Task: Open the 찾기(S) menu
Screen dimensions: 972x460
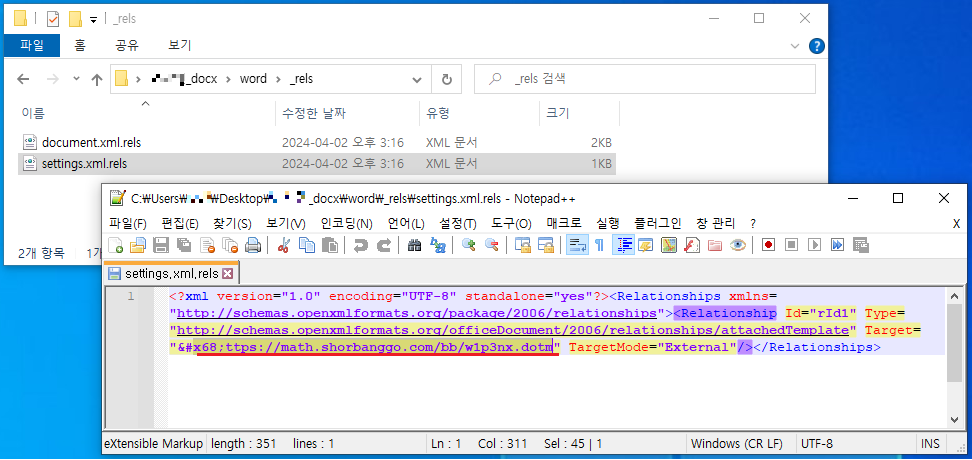Action: (x=232, y=224)
